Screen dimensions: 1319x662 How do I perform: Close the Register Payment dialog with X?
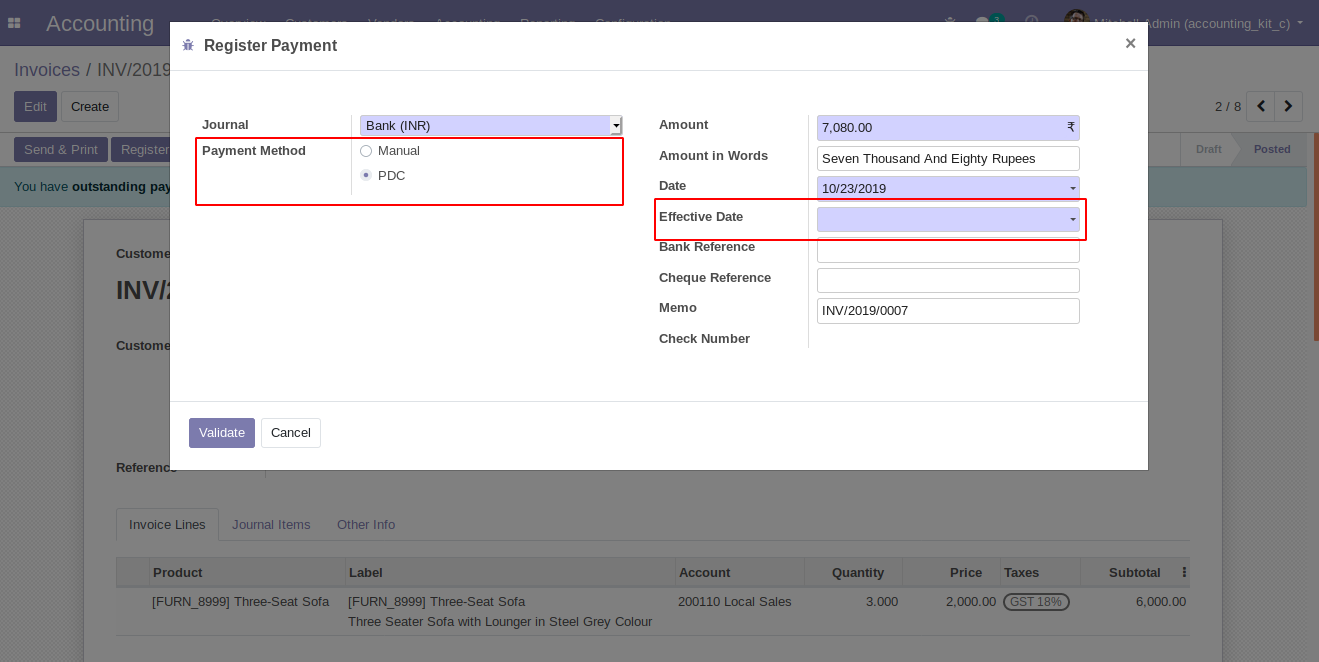tap(1130, 43)
